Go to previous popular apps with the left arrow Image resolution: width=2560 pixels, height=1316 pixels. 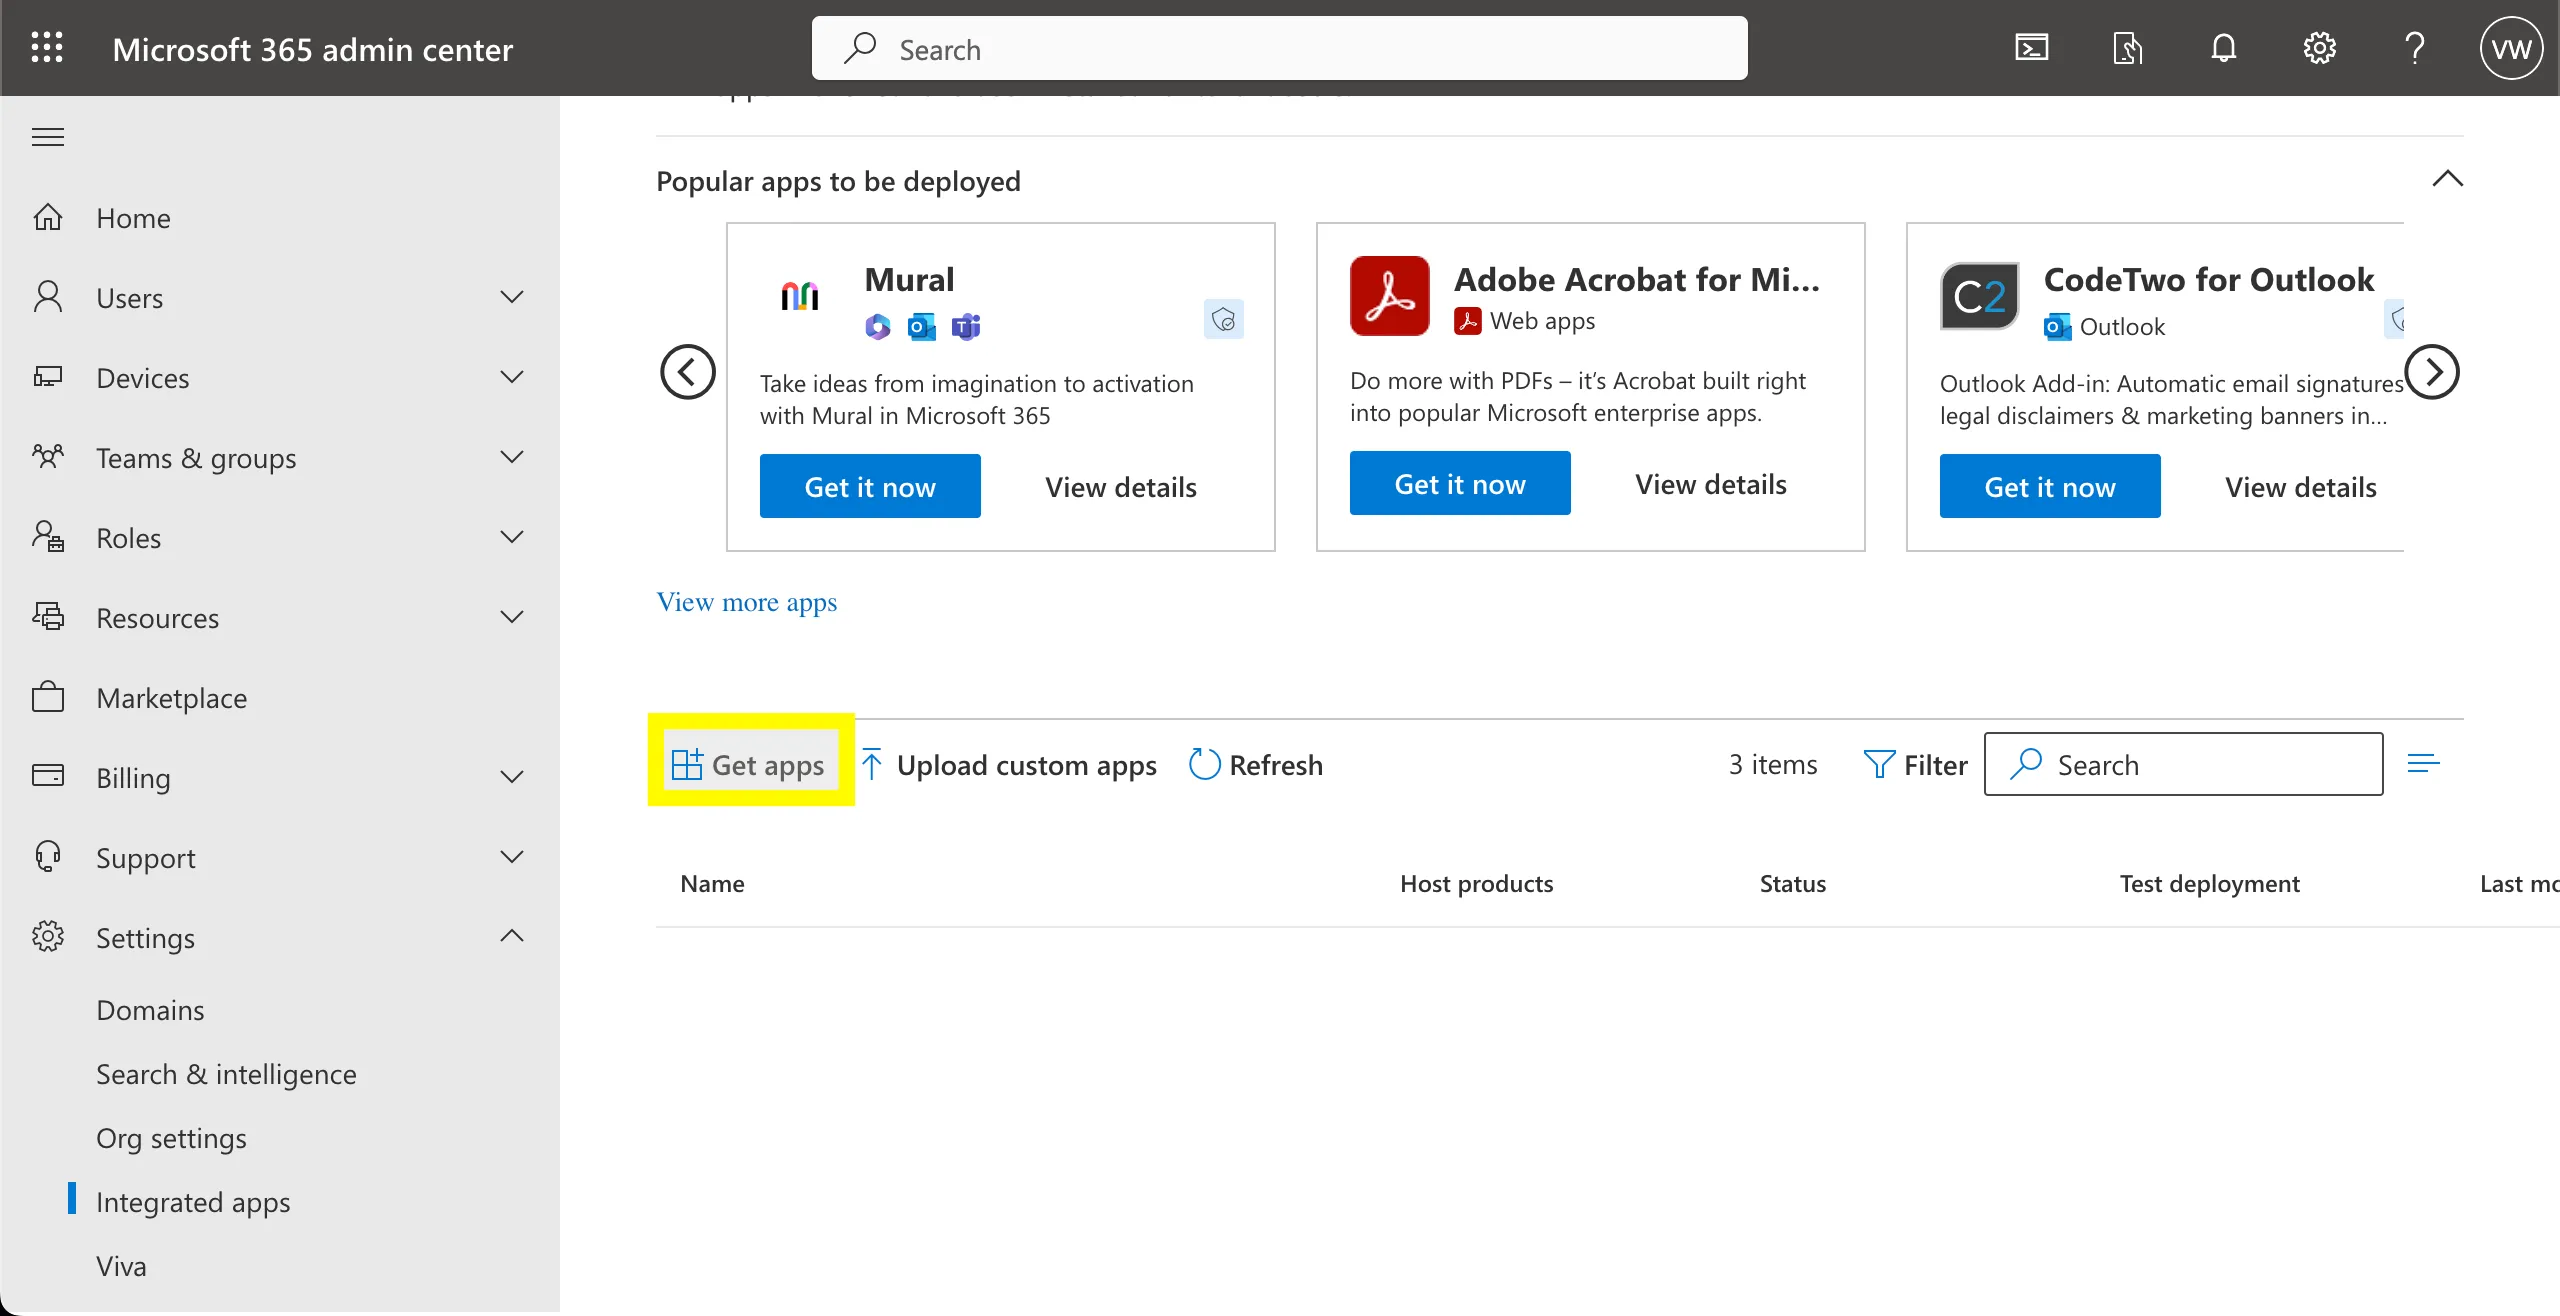(688, 372)
